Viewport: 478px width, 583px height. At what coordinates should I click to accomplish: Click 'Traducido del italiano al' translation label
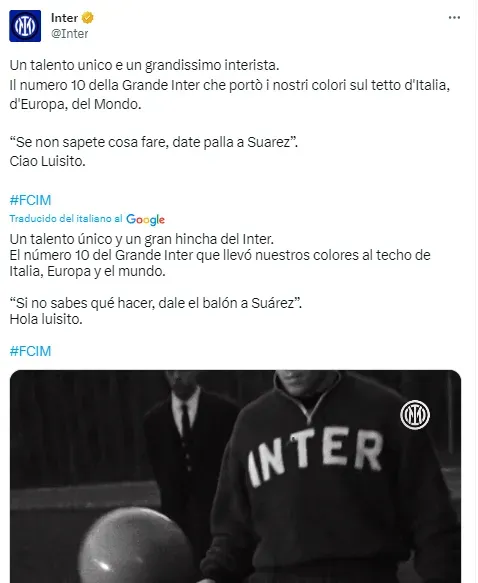click(66, 219)
